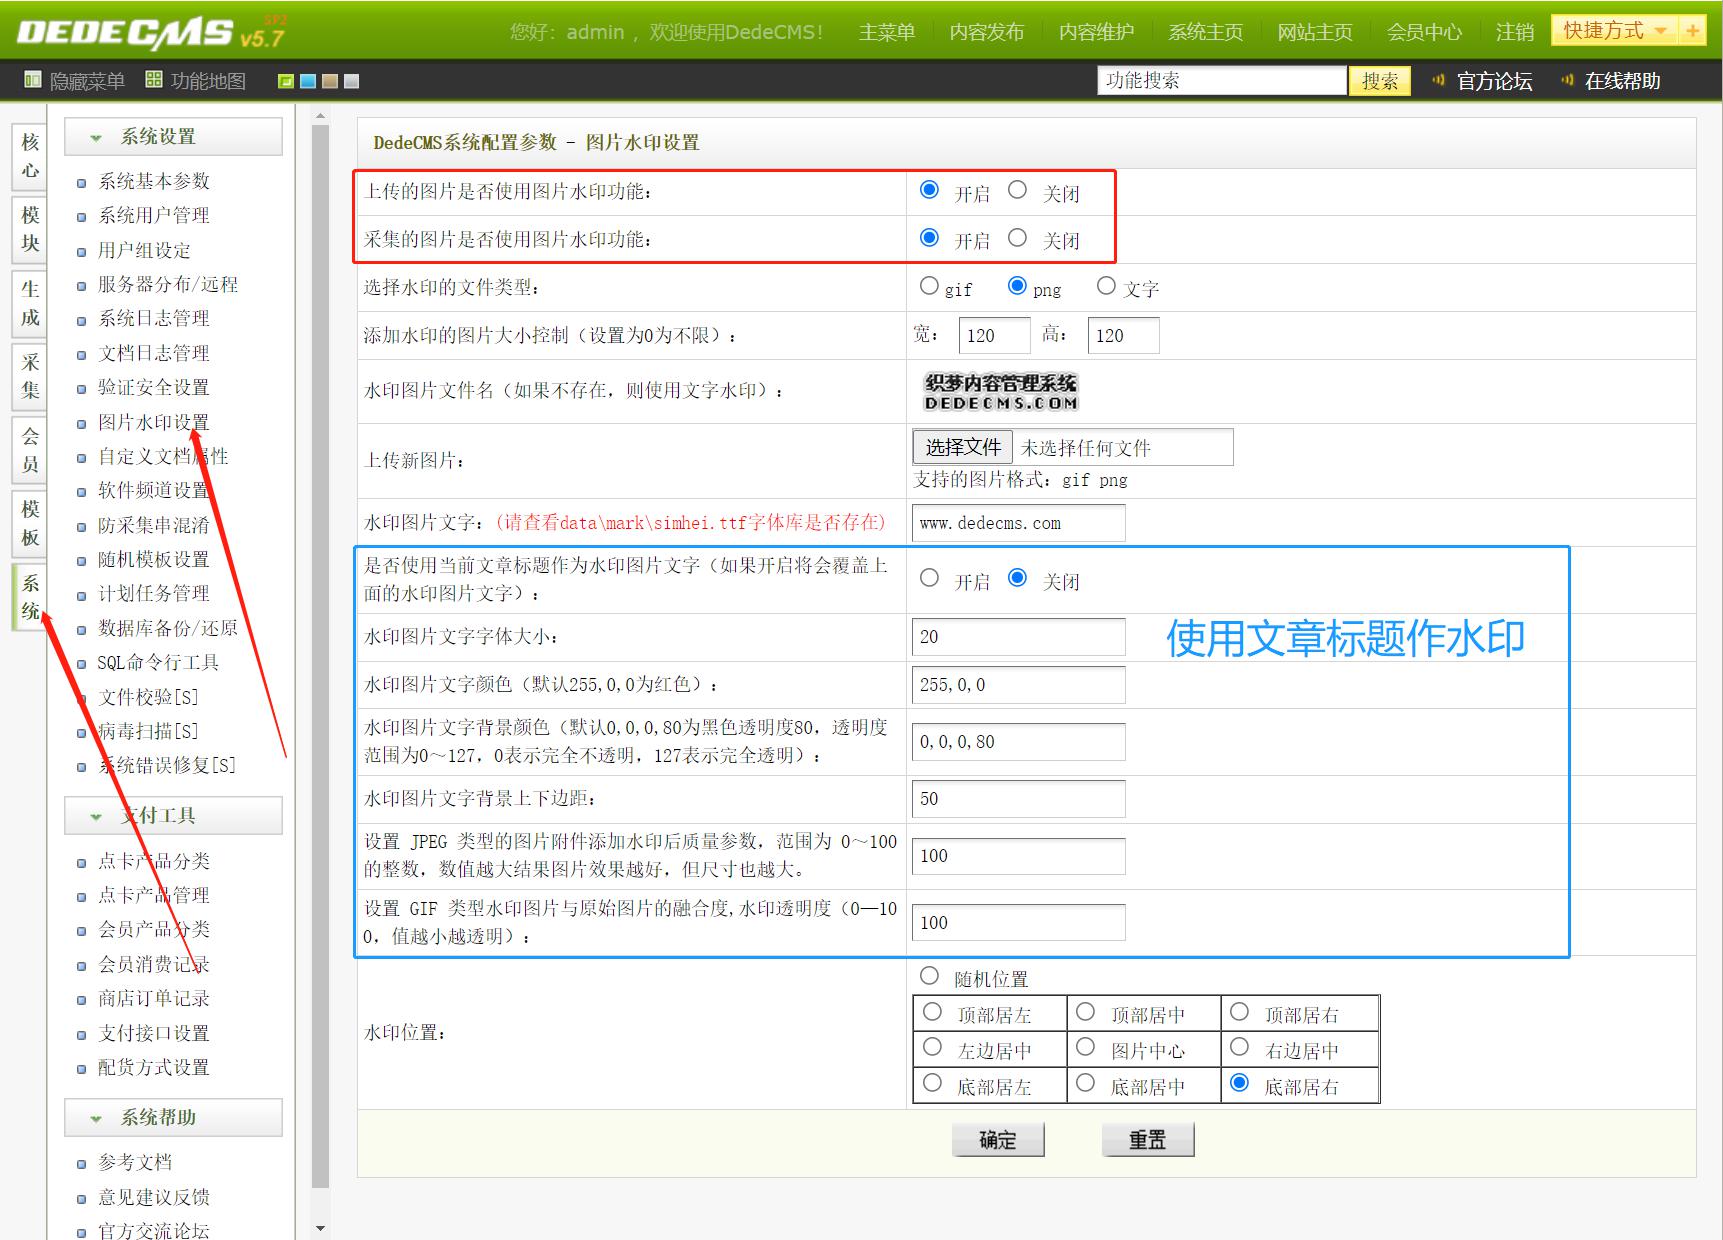
Task: Select the gray theme color square
Action: click(x=352, y=81)
